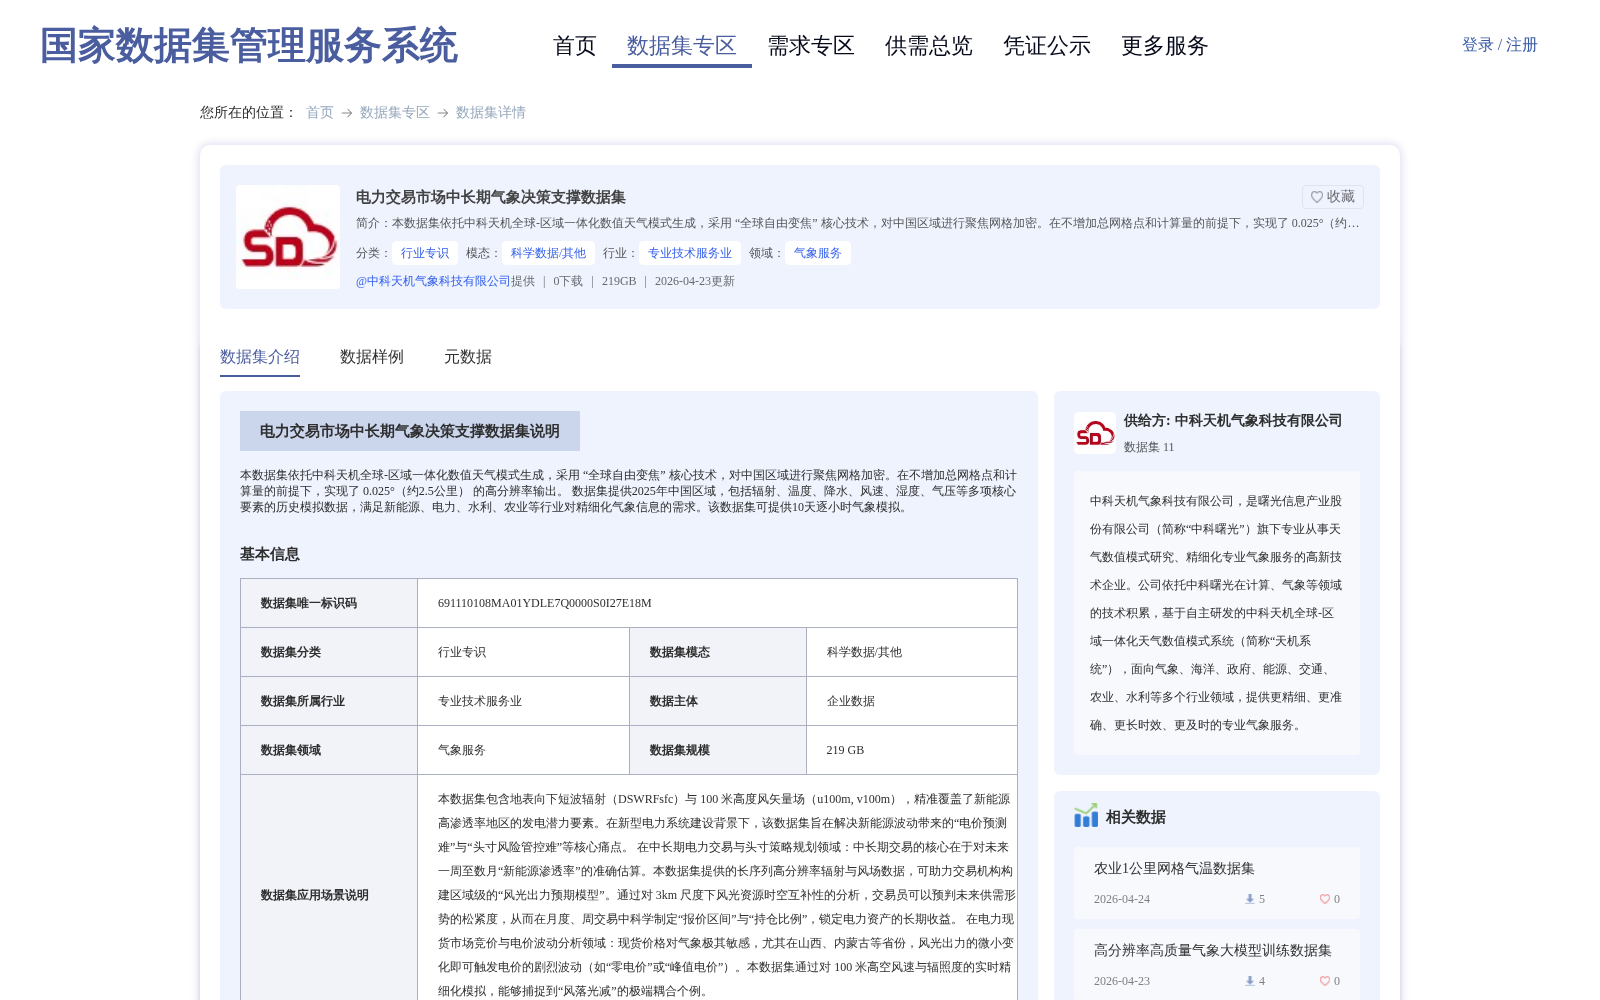1600x1000 pixels.
Task: Click the 收藏 button
Action: tap(1333, 197)
